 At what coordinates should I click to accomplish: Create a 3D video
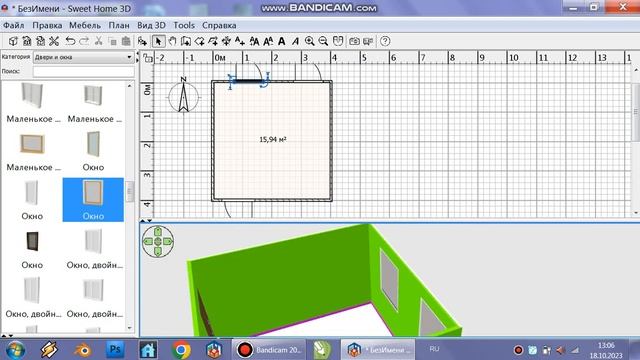coord(368,41)
